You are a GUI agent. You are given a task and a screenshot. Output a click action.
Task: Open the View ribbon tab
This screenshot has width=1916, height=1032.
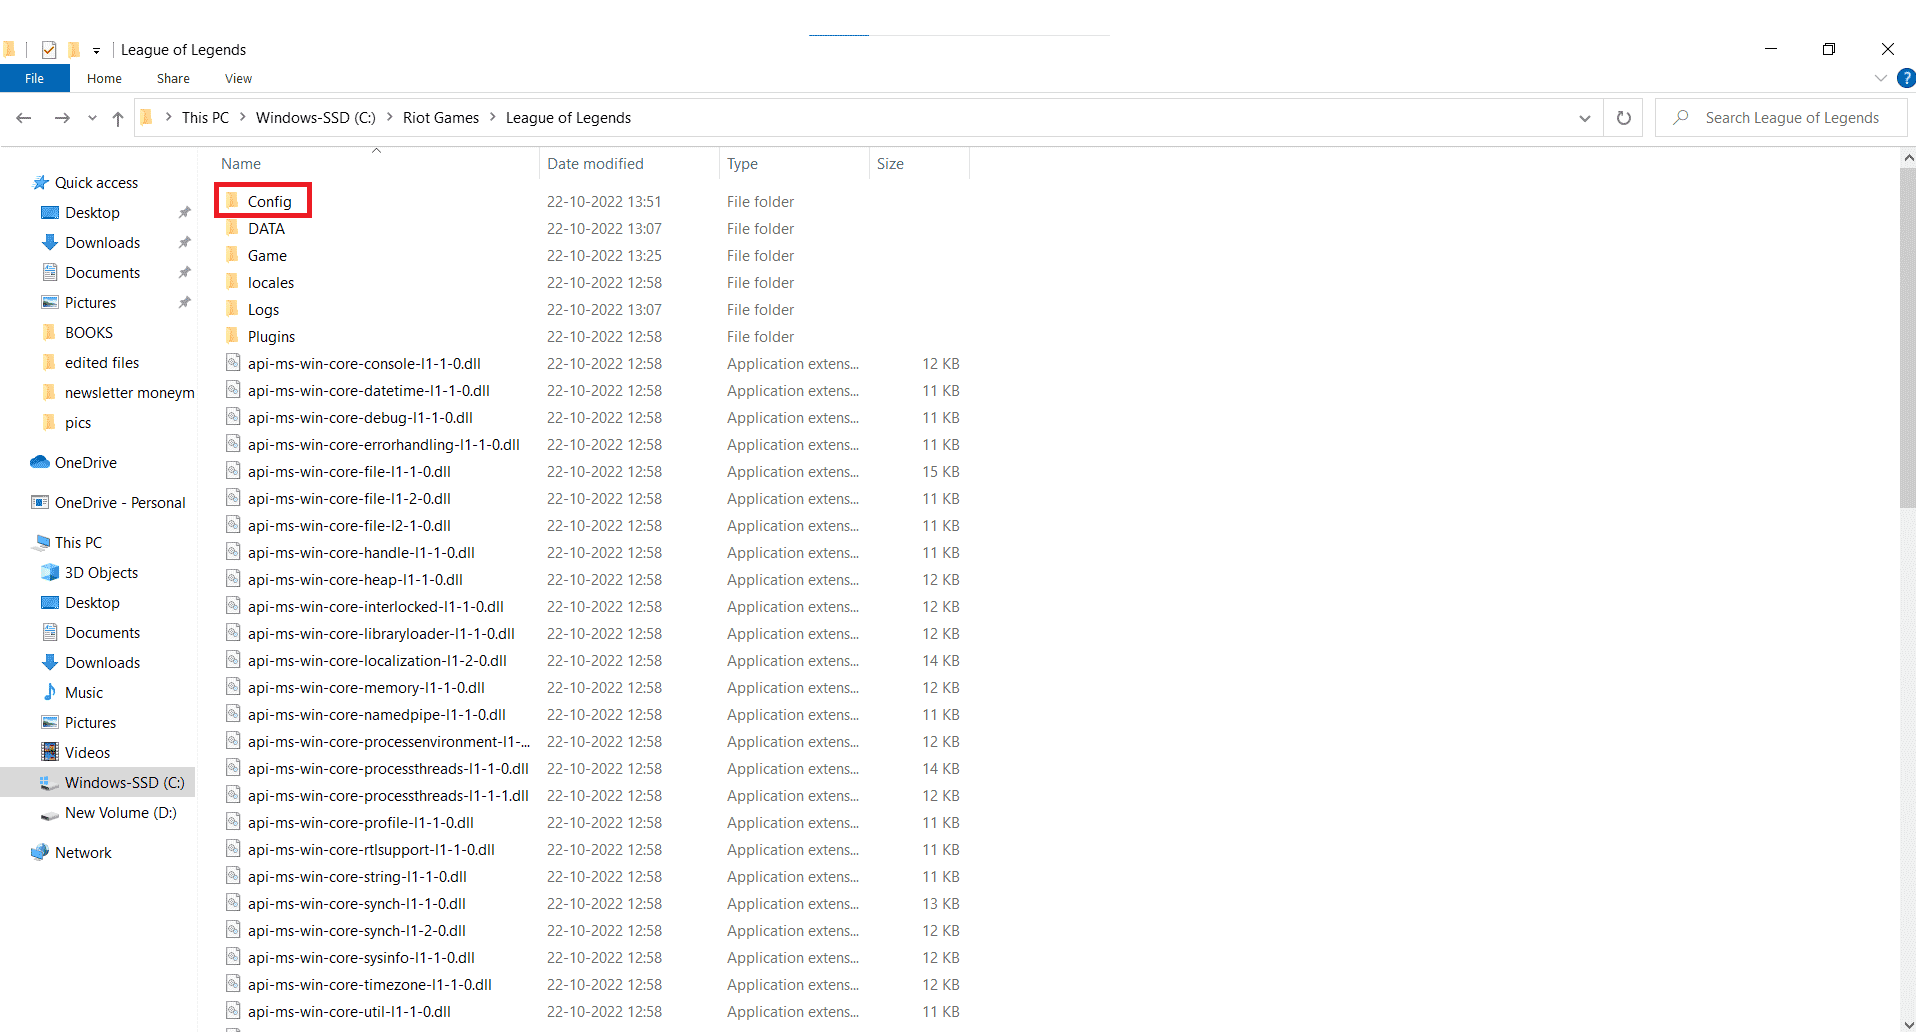(x=238, y=79)
